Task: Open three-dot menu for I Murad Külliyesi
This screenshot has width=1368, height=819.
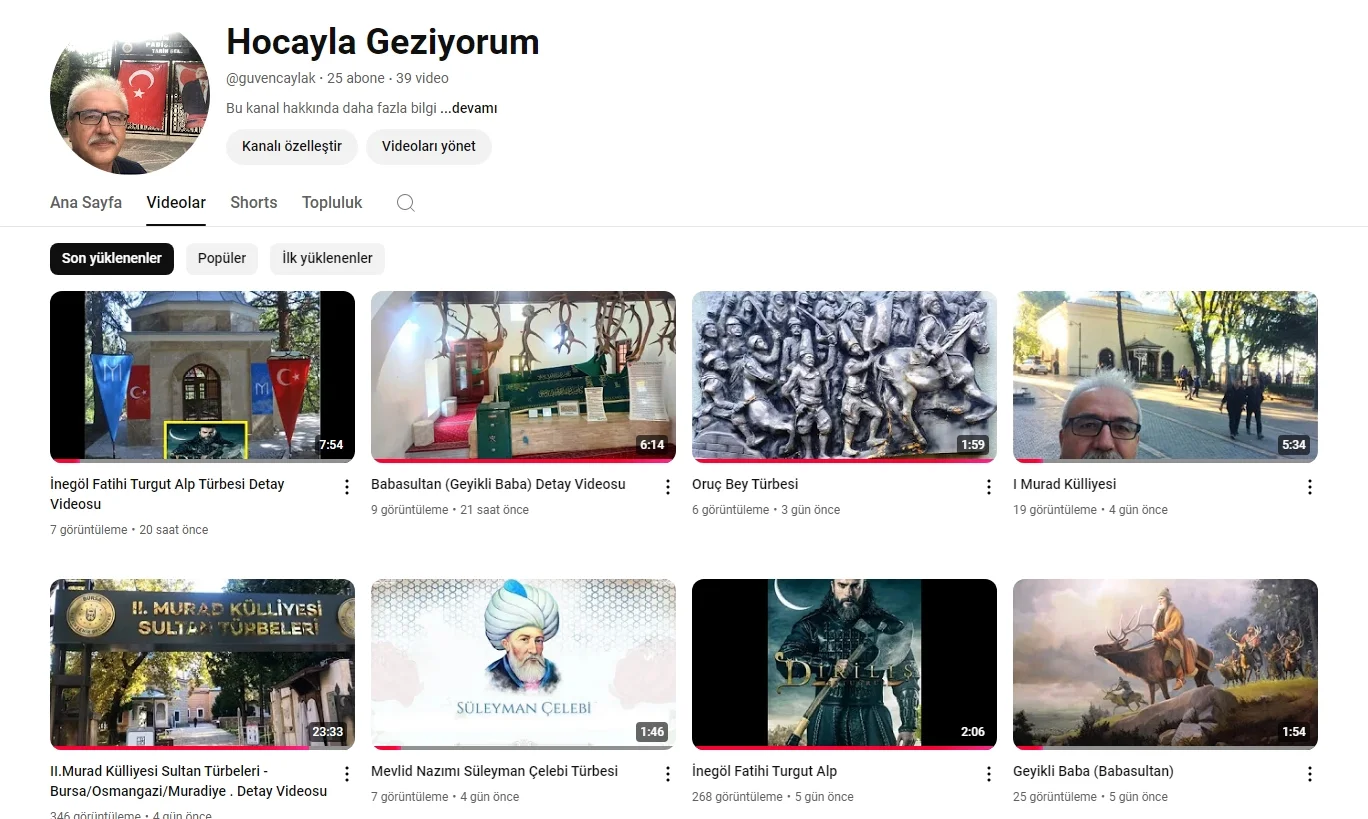Action: pos(1310,487)
